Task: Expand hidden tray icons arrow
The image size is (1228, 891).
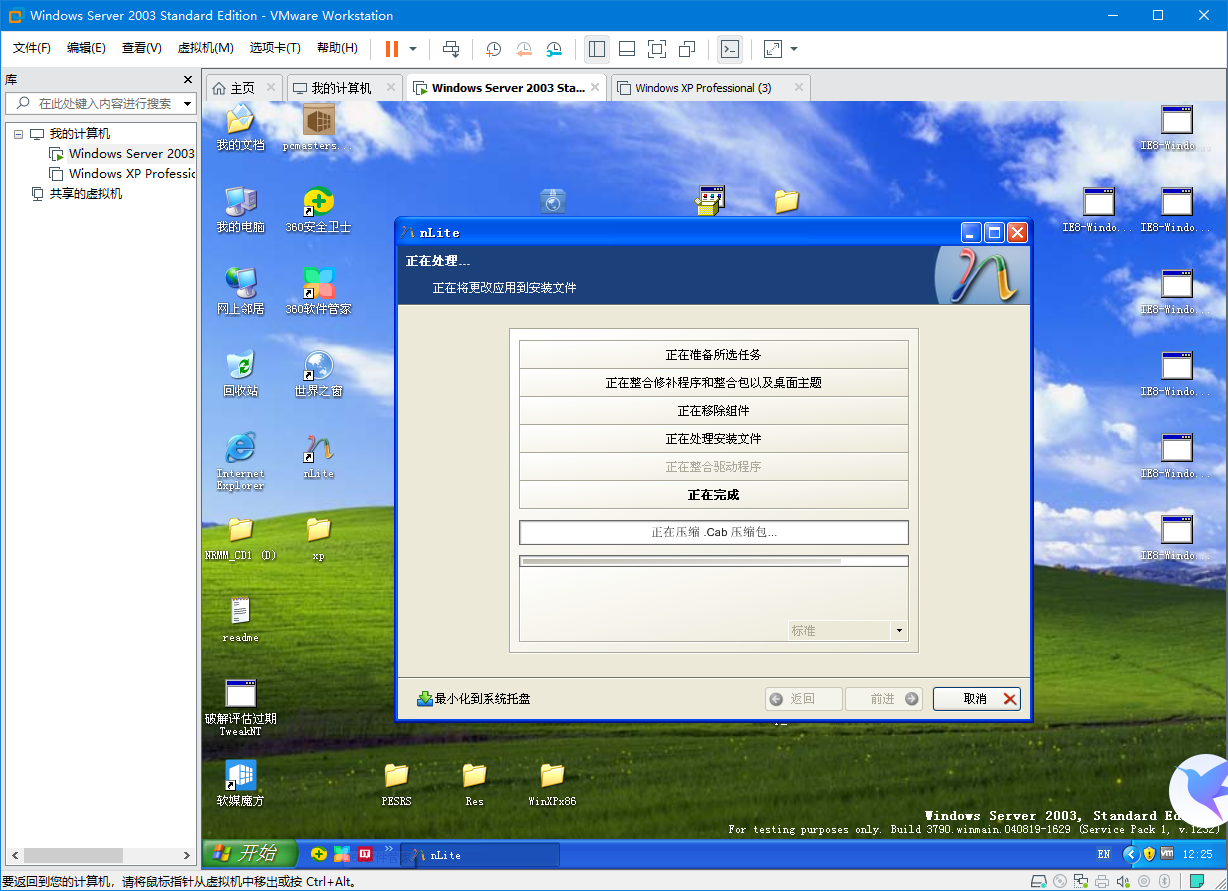Action: [1131, 854]
